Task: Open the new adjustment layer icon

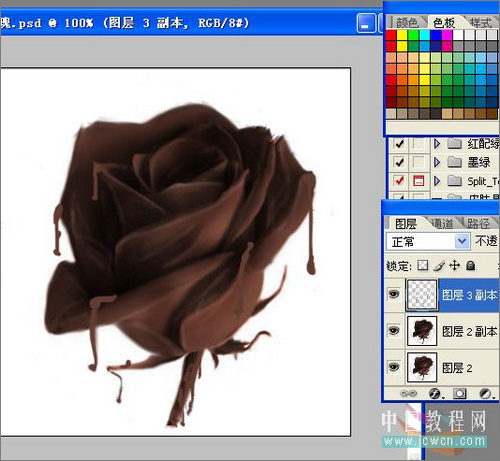Action: (486, 394)
